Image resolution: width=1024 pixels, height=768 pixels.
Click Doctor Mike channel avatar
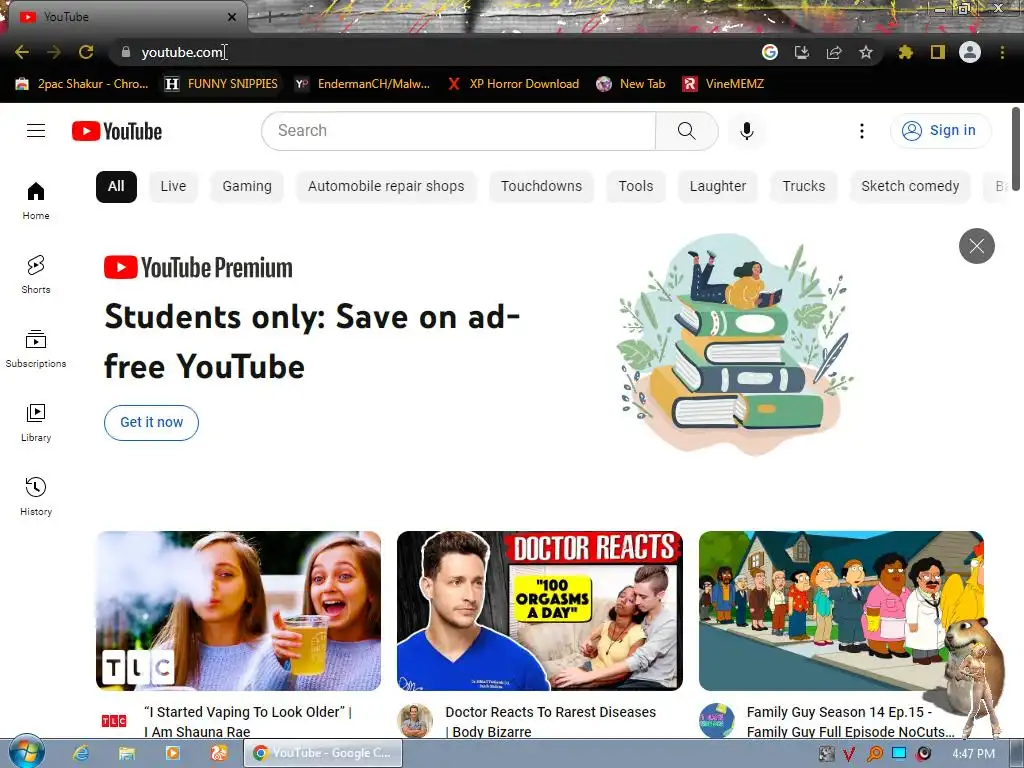point(415,721)
